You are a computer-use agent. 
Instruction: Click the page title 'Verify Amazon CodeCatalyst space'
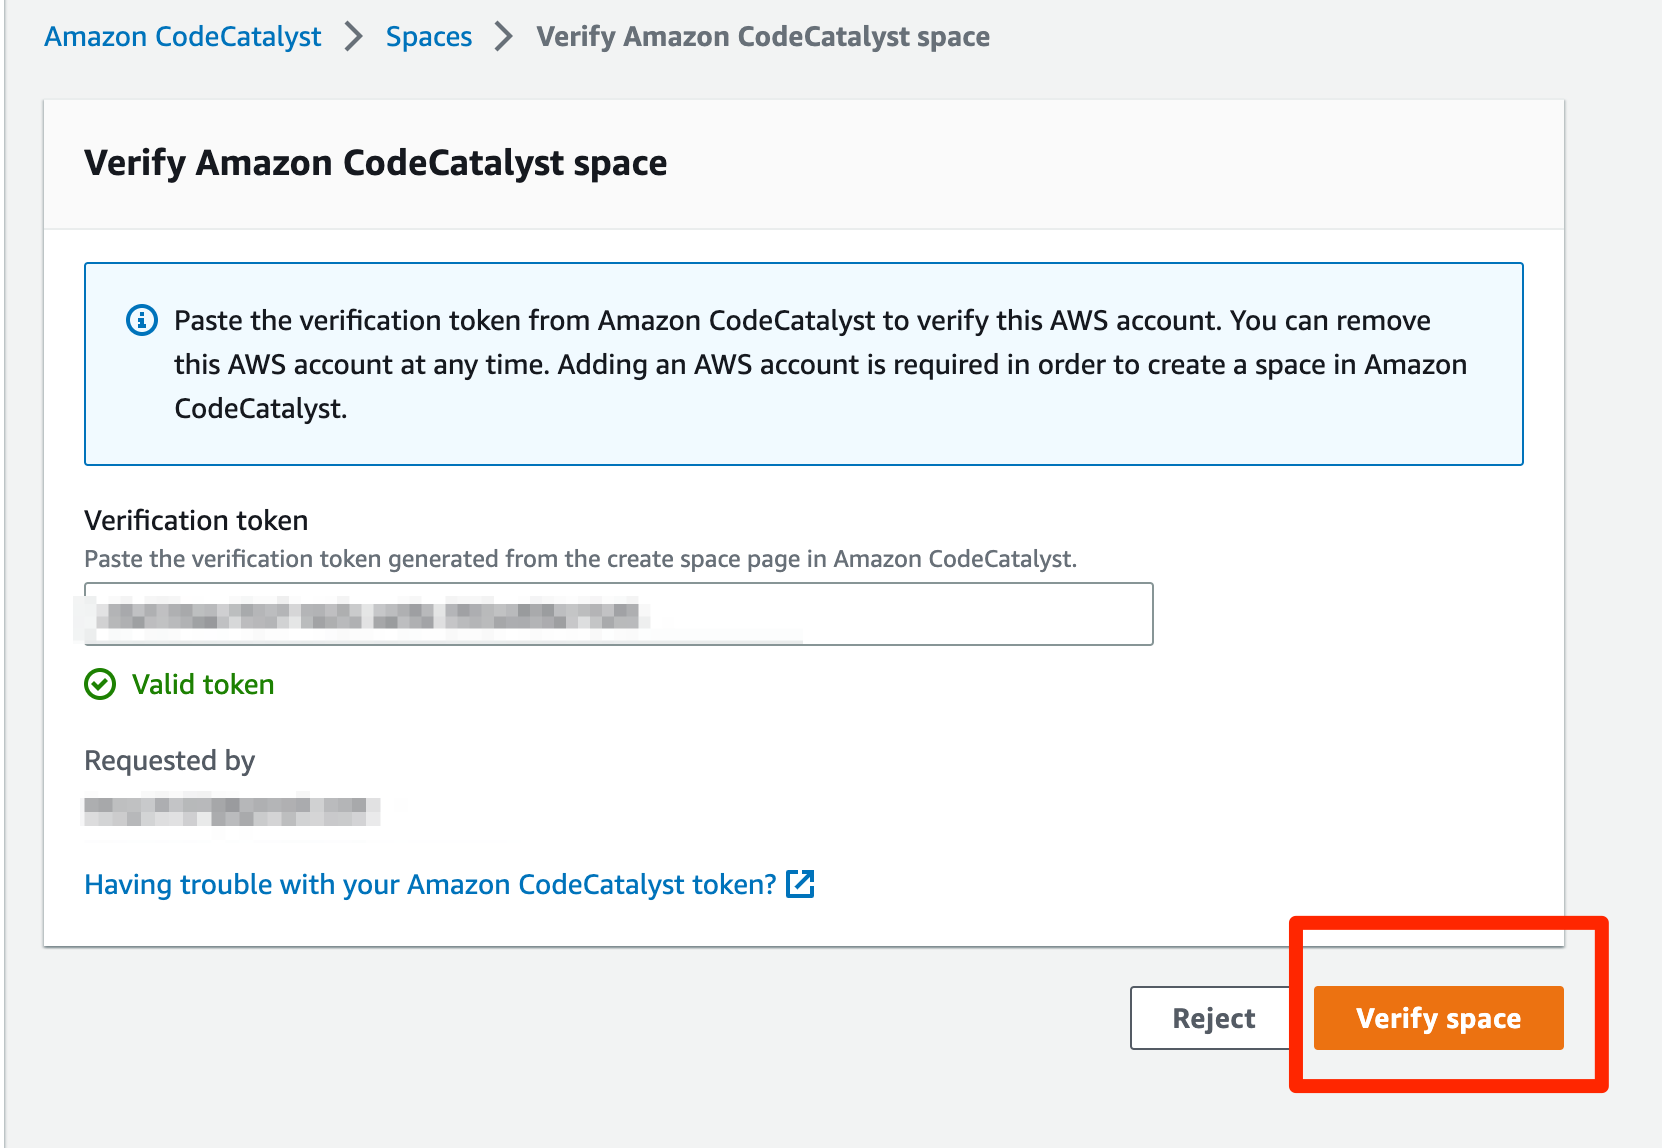coord(375,162)
